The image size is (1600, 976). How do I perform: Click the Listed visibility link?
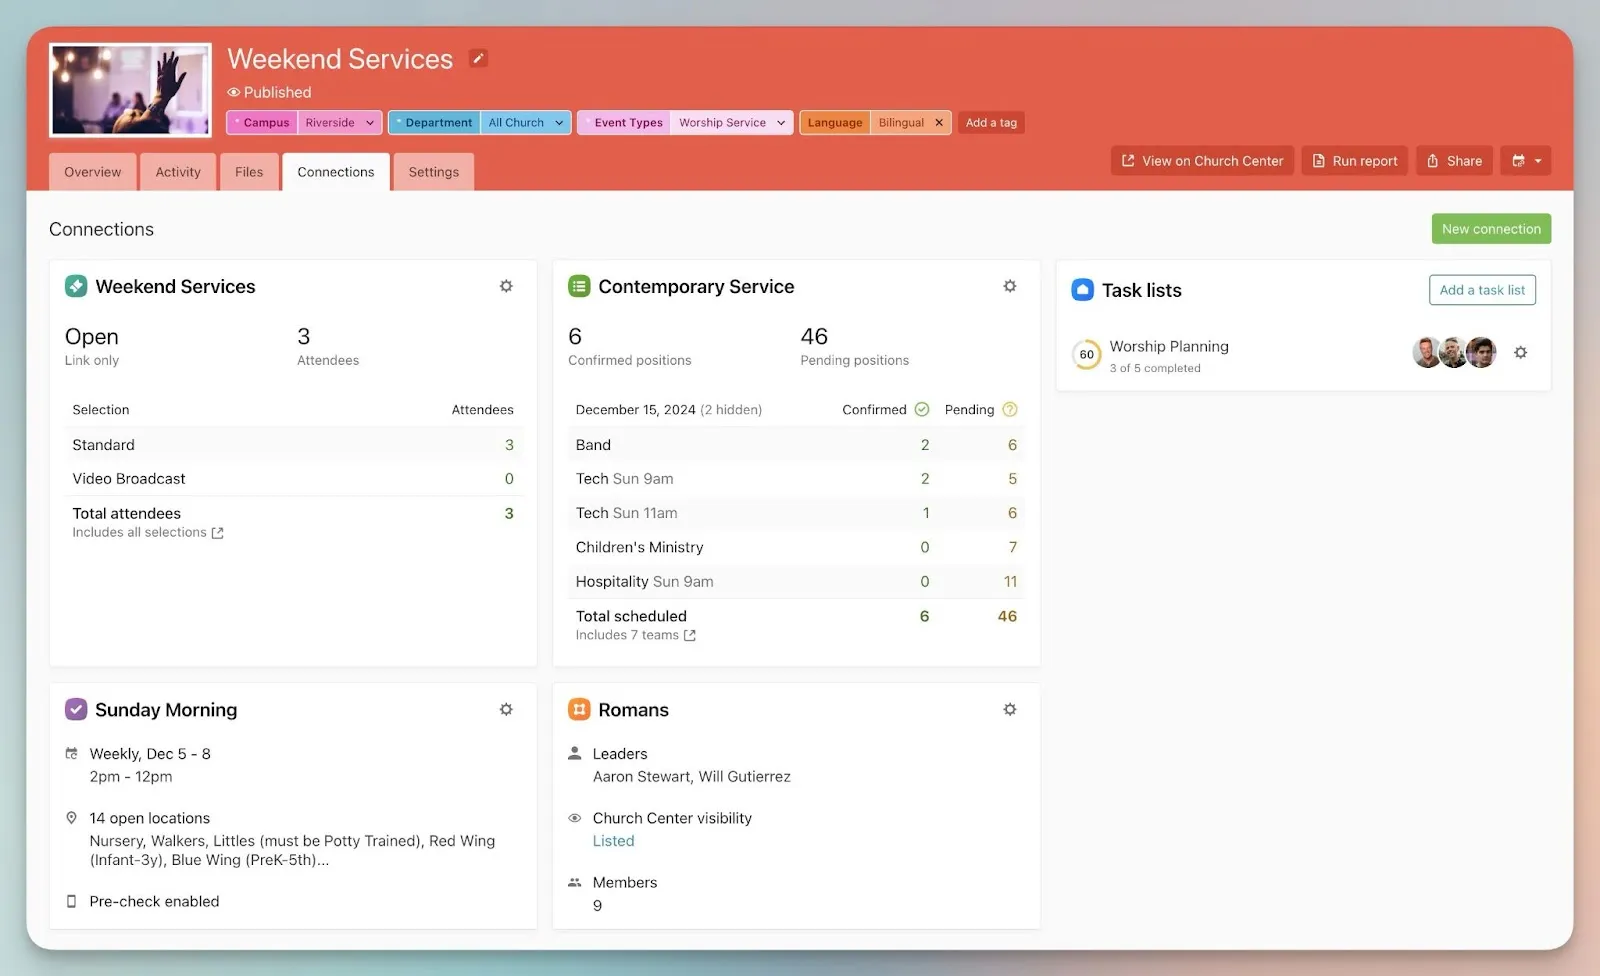coord(613,841)
